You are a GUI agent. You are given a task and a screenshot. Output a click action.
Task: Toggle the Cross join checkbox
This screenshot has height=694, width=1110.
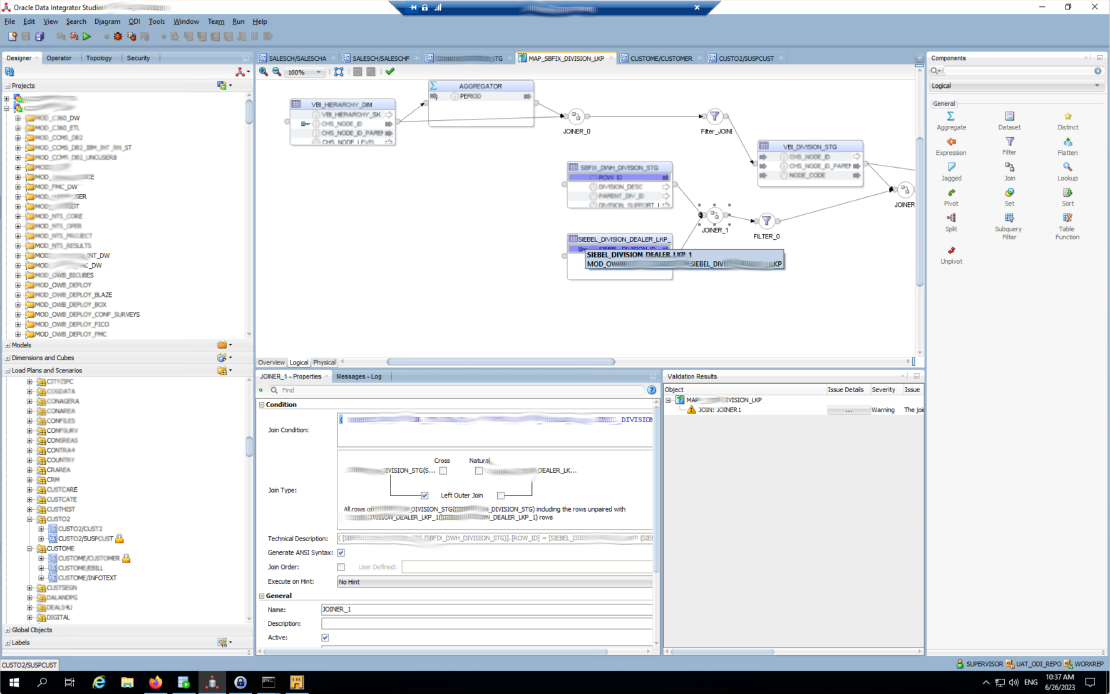click(x=443, y=470)
